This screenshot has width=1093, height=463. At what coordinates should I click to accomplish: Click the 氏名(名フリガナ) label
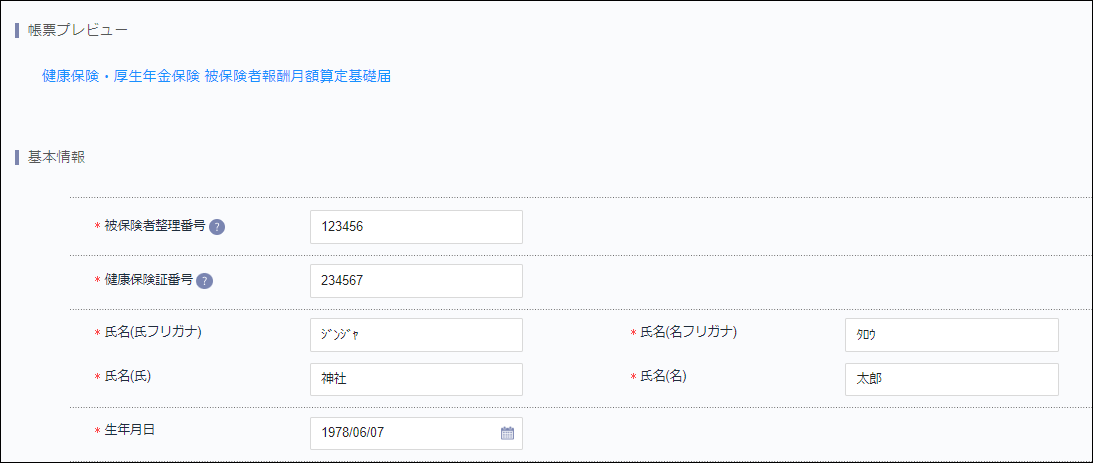click(688, 333)
